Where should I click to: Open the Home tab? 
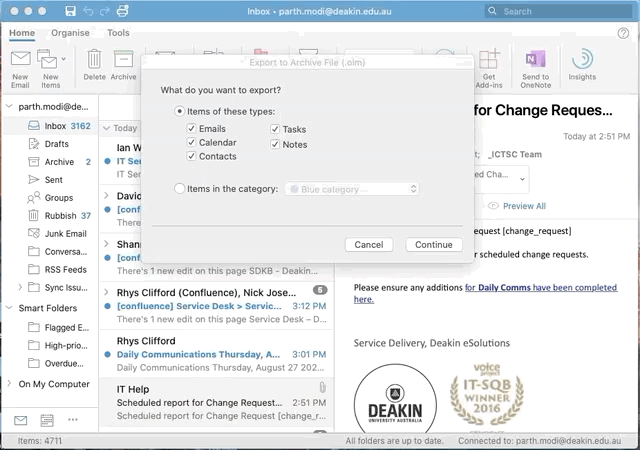point(22,33)
